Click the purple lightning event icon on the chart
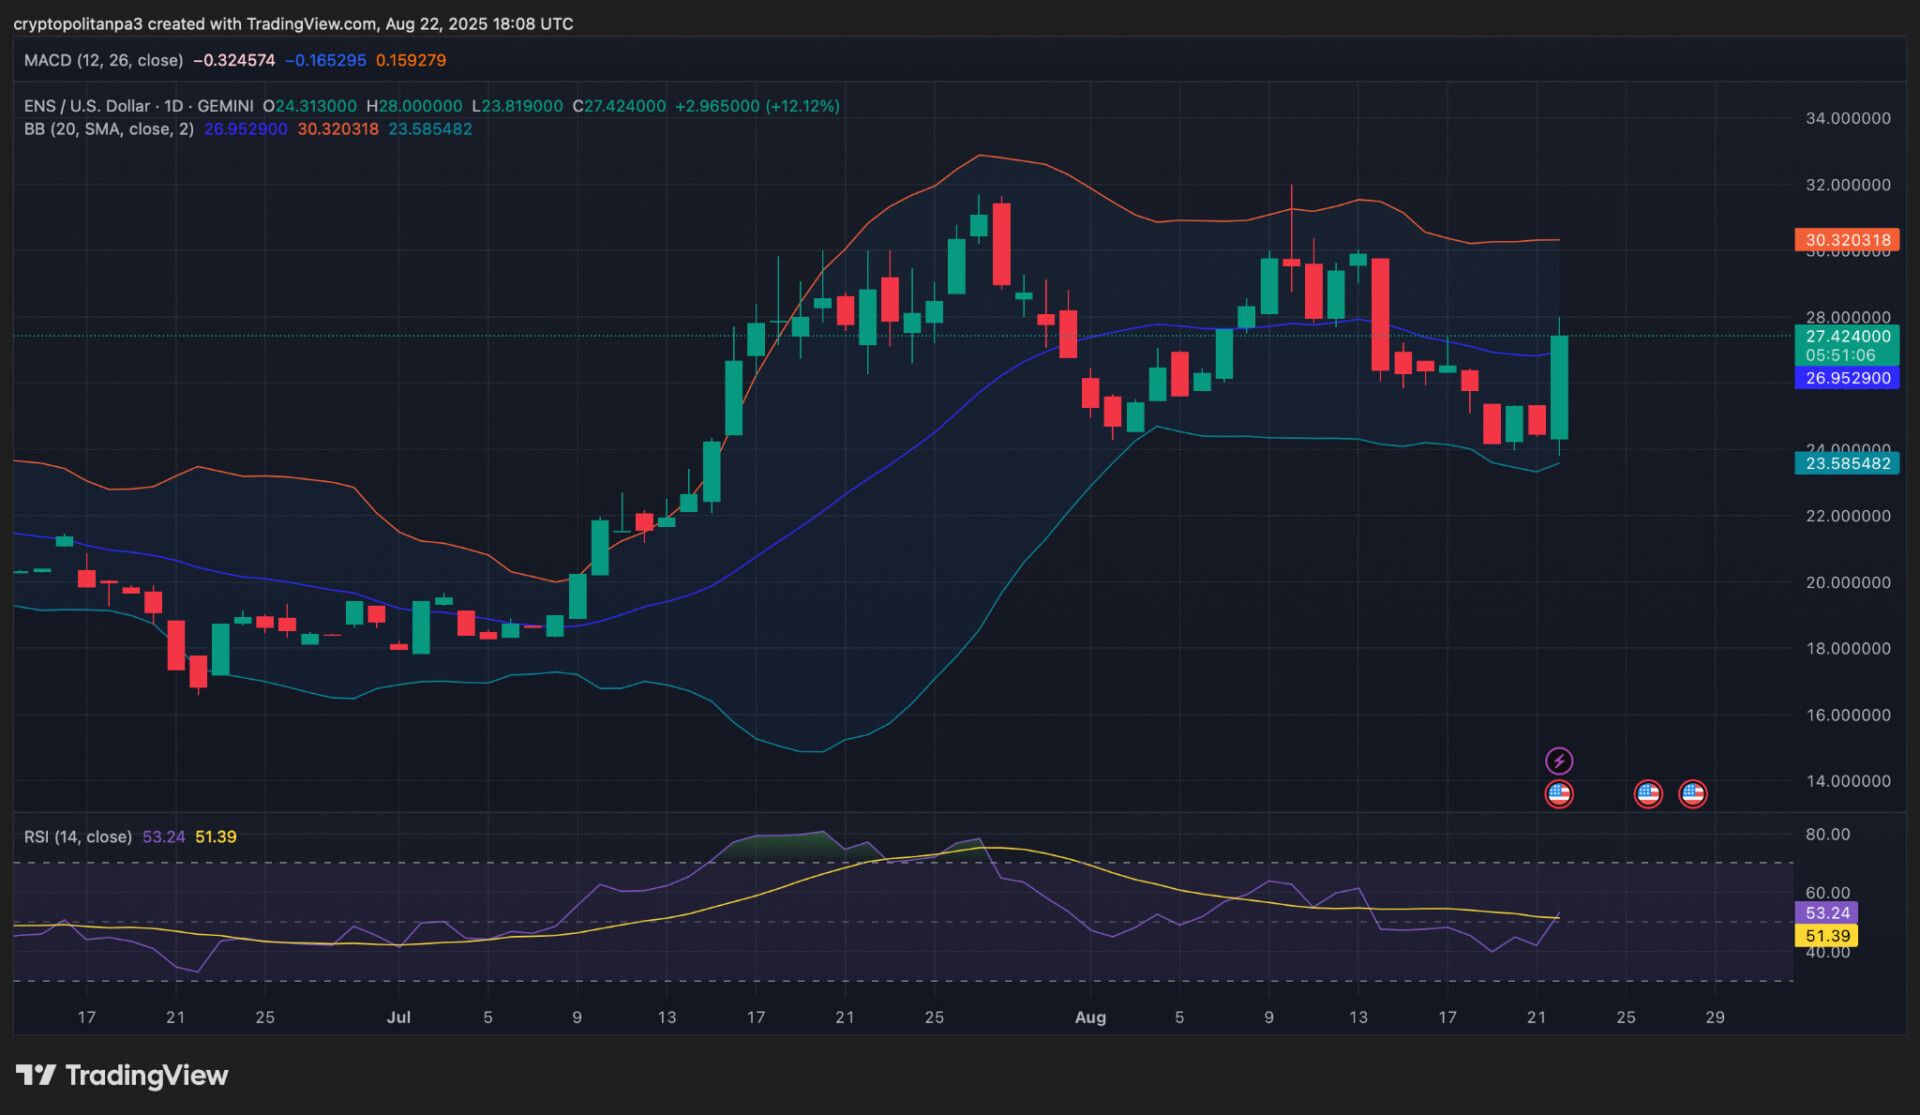Screen dimensions: 1920x1115 coord(1558,759)
